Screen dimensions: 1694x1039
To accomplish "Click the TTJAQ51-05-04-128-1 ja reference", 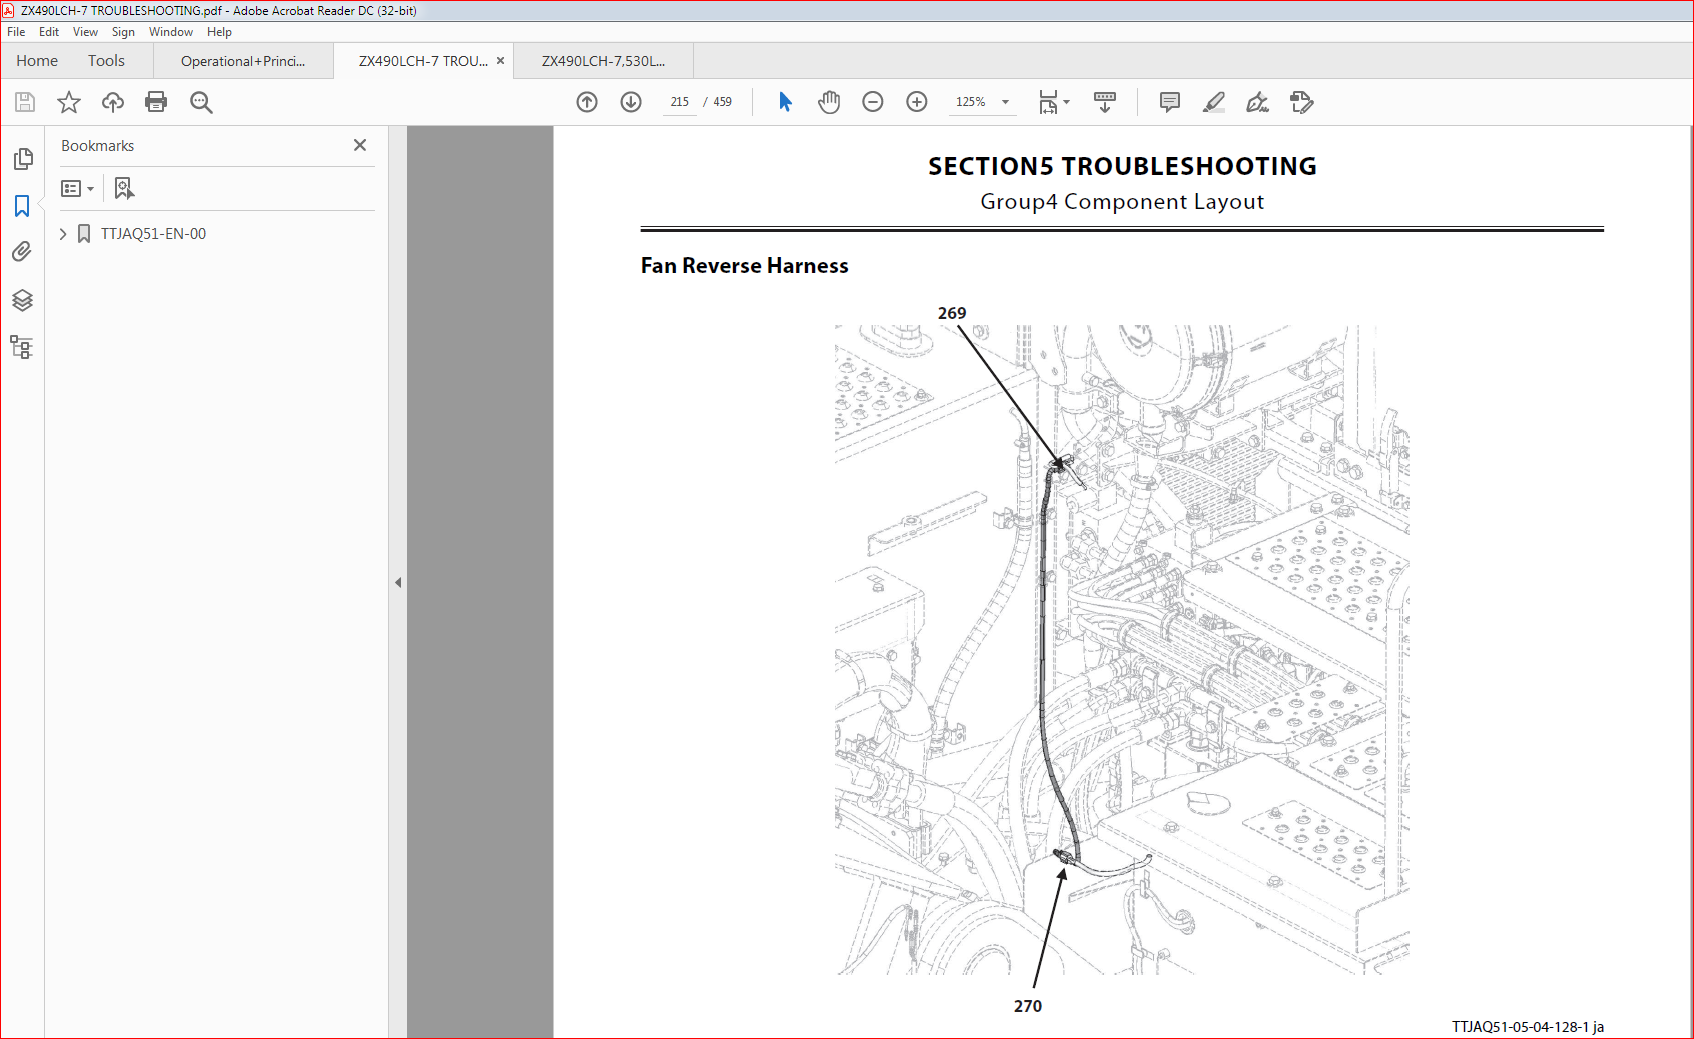I will tap(1528, 1027).
